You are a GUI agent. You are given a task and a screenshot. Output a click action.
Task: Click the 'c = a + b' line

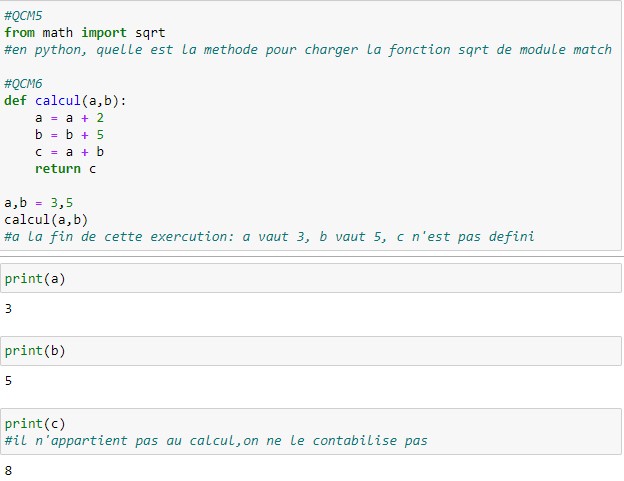pos(69,152)
